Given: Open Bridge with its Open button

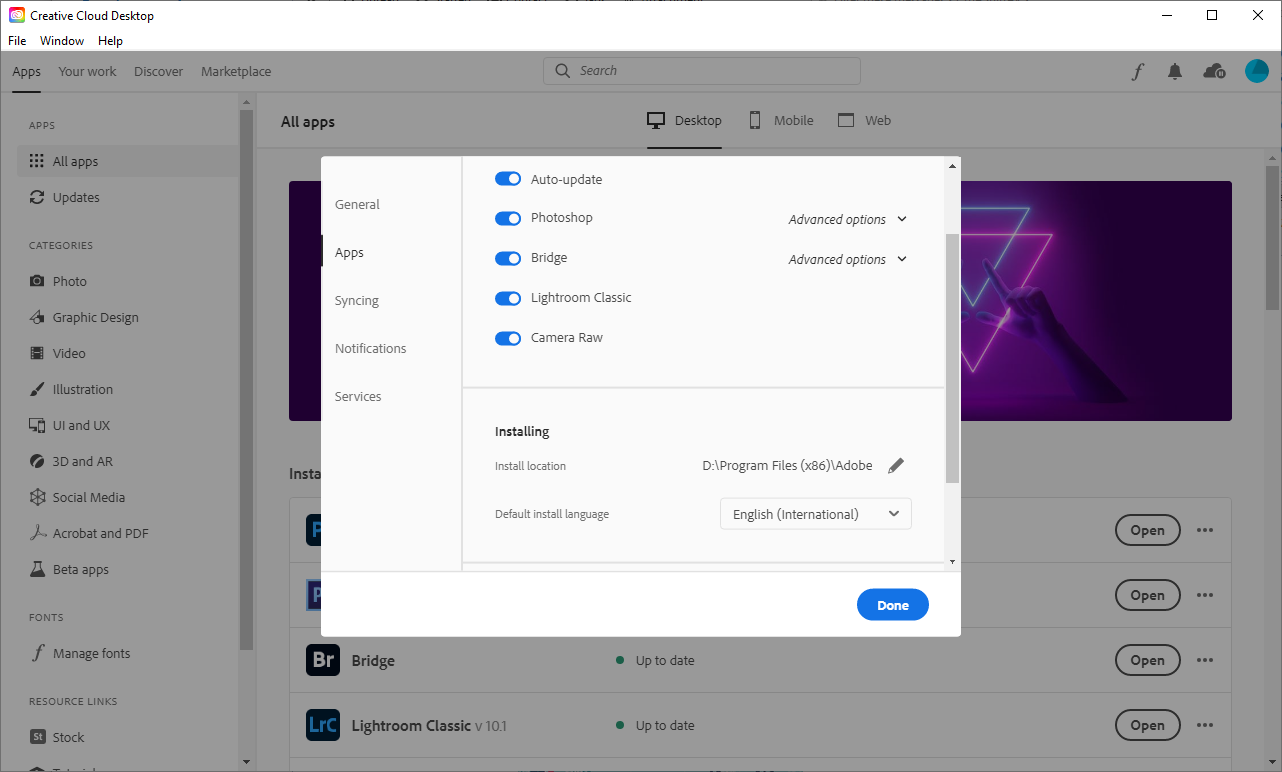Looking at the screenshot, I should coord(1147,660).
